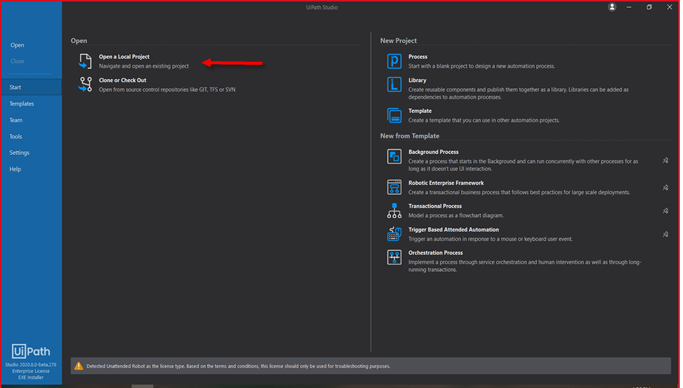Restore down the UiPath Studio window
Image resolution: width=683 pixels, height=388 pixels.
coord(649,7)
